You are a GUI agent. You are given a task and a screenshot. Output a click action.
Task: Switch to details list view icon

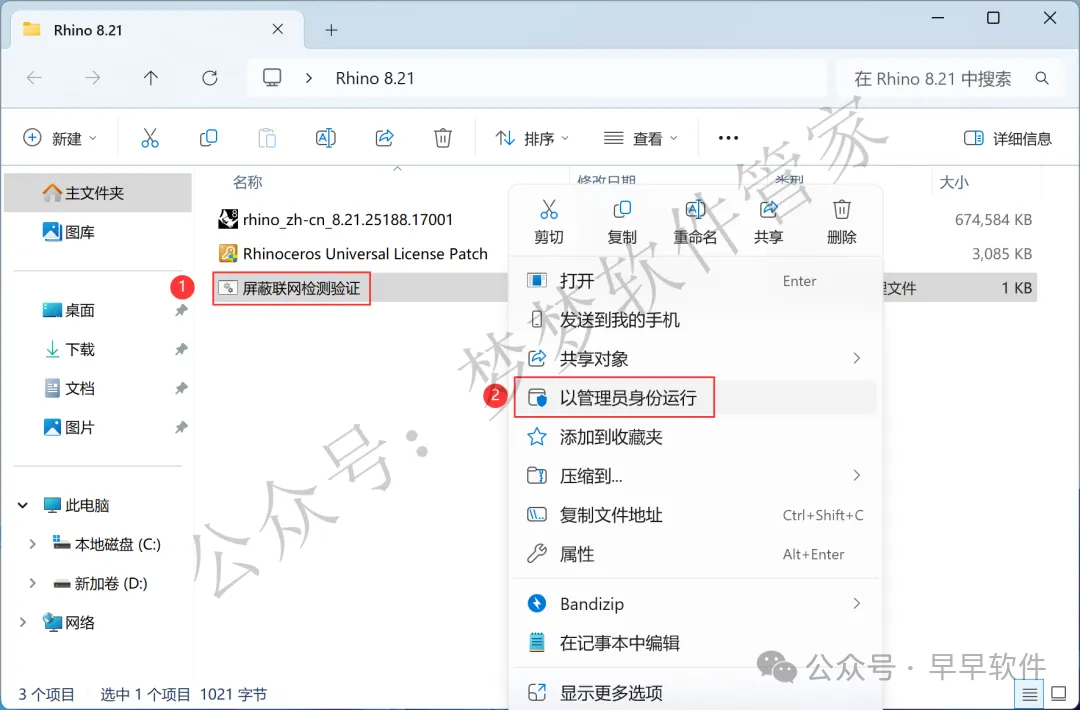coord(1029,694)
